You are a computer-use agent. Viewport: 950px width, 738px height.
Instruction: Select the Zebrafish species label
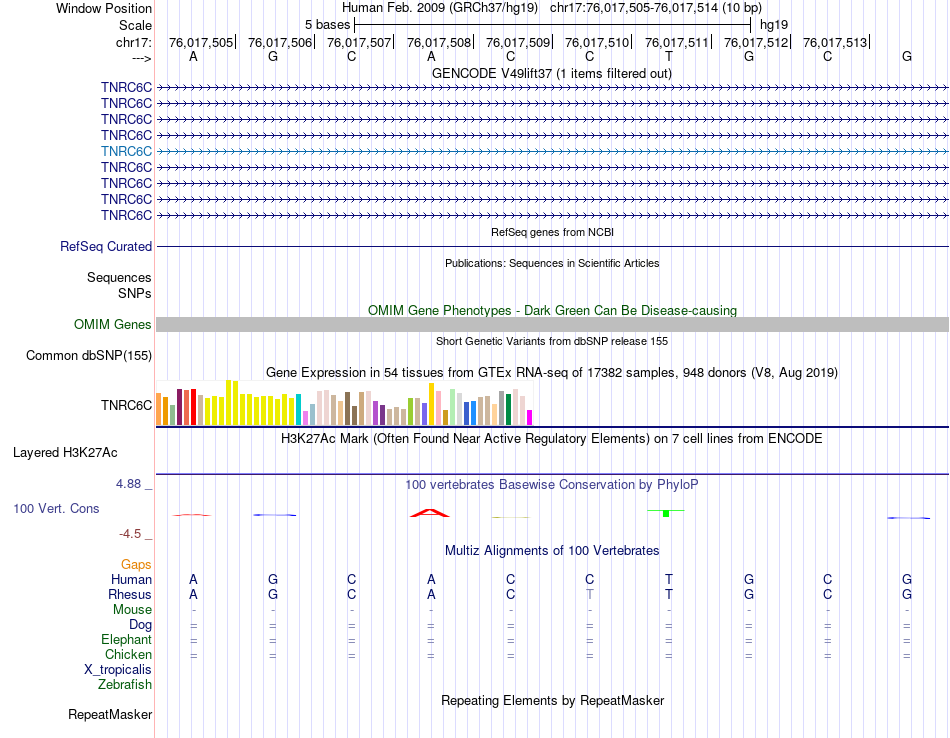(x=125, y=685)
